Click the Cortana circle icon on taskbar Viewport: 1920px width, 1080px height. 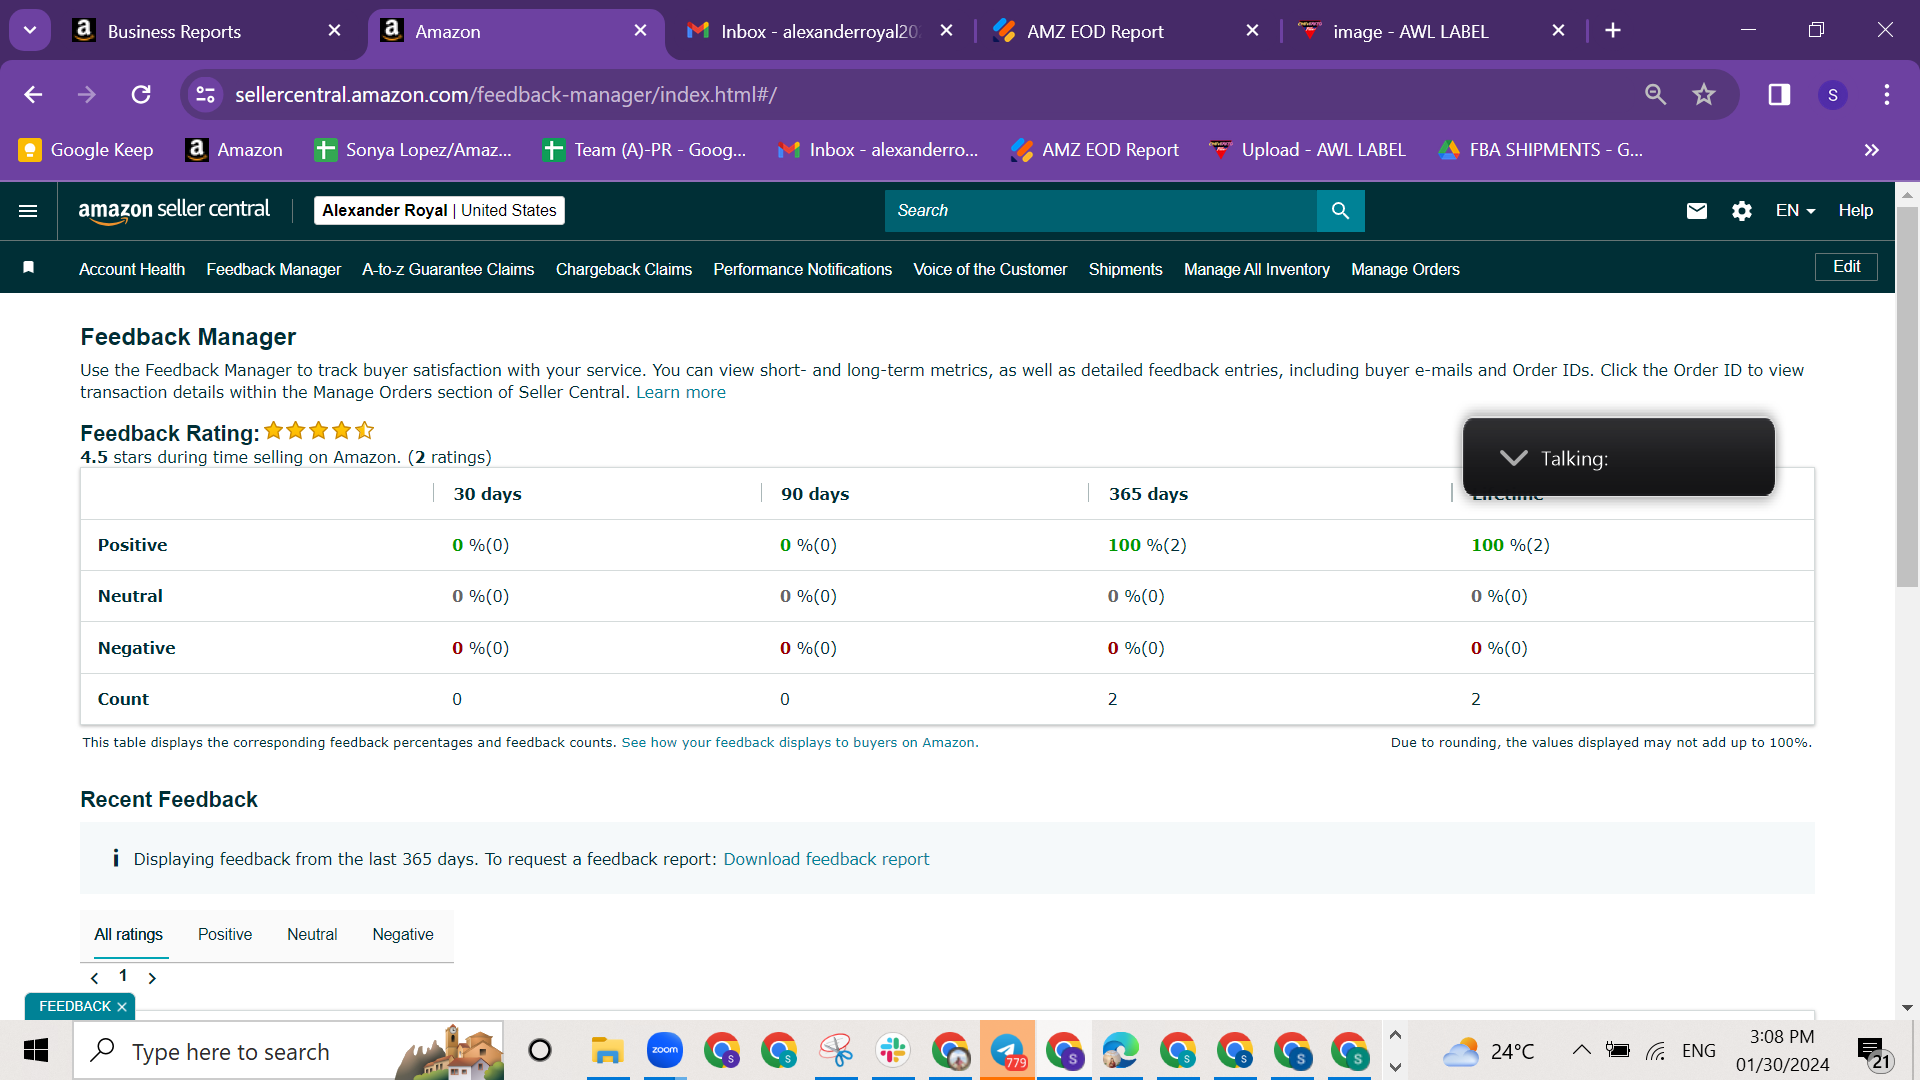(x=540, y=1051)
